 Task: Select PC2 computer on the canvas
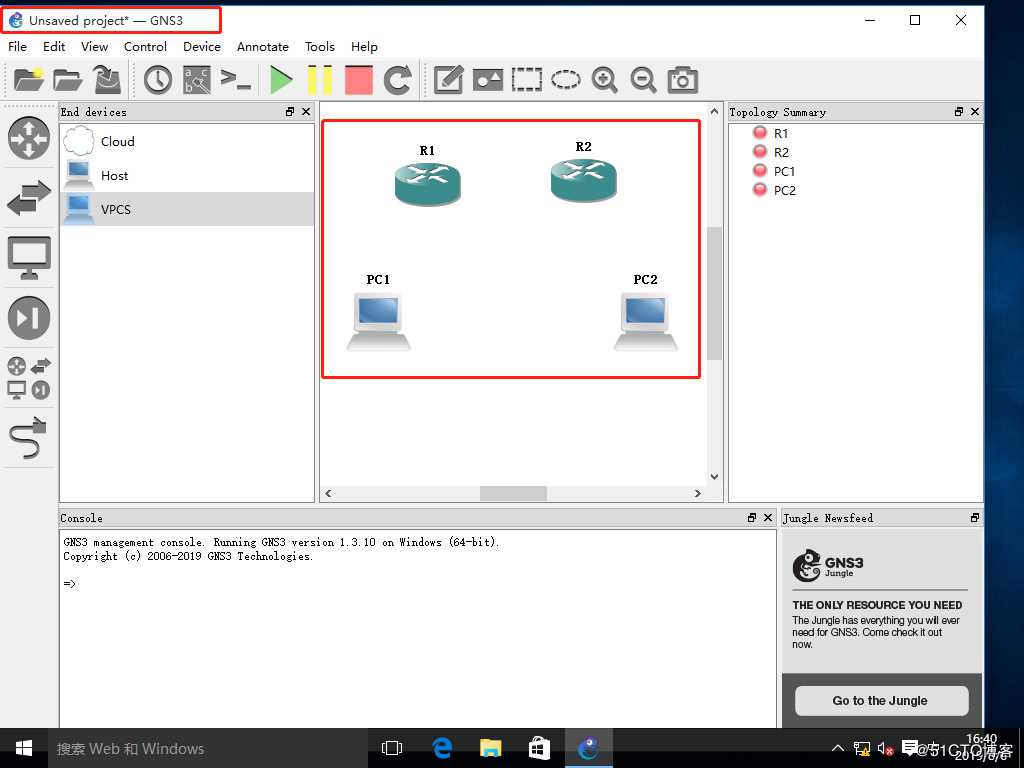tap(646, 322)
